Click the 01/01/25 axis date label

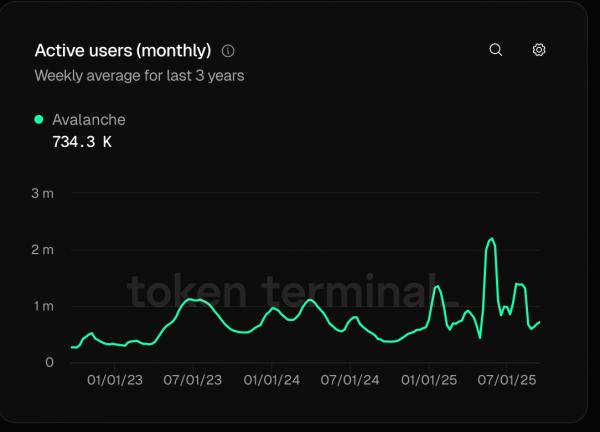429,380
